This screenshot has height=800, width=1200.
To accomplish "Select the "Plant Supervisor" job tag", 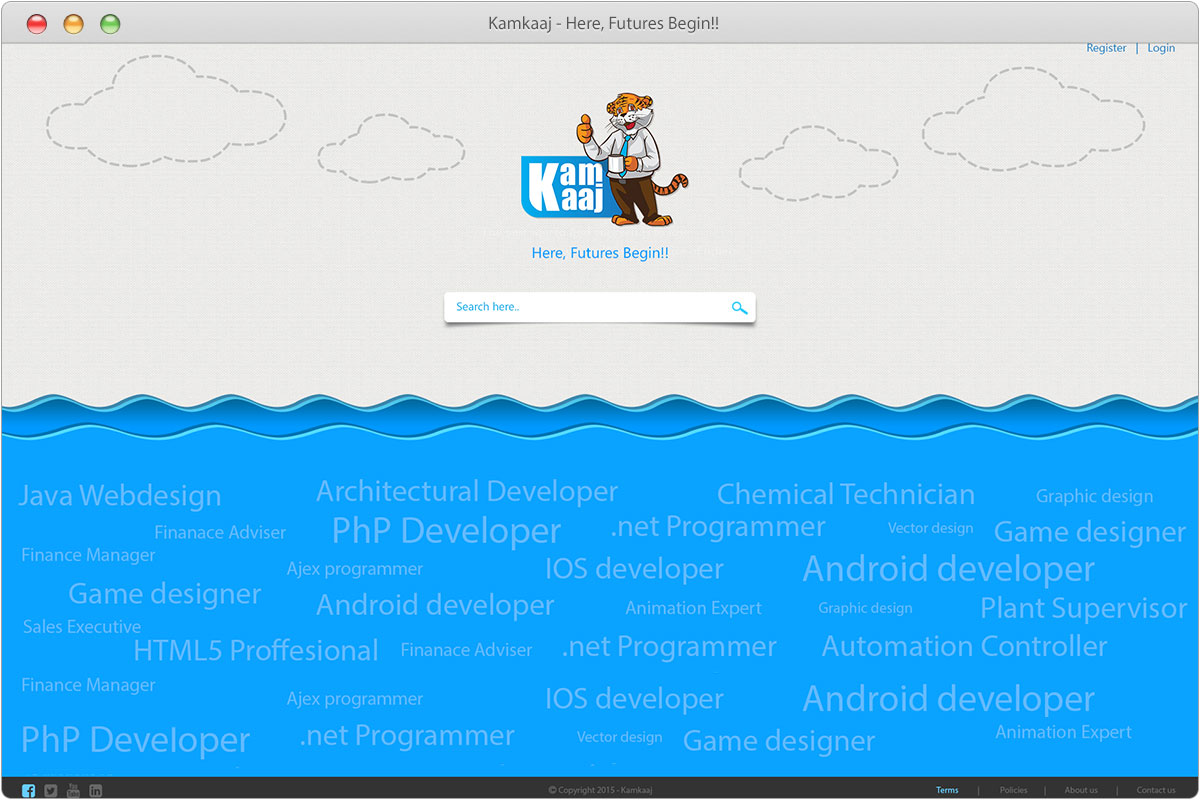I will click(x=1084, y=608).
